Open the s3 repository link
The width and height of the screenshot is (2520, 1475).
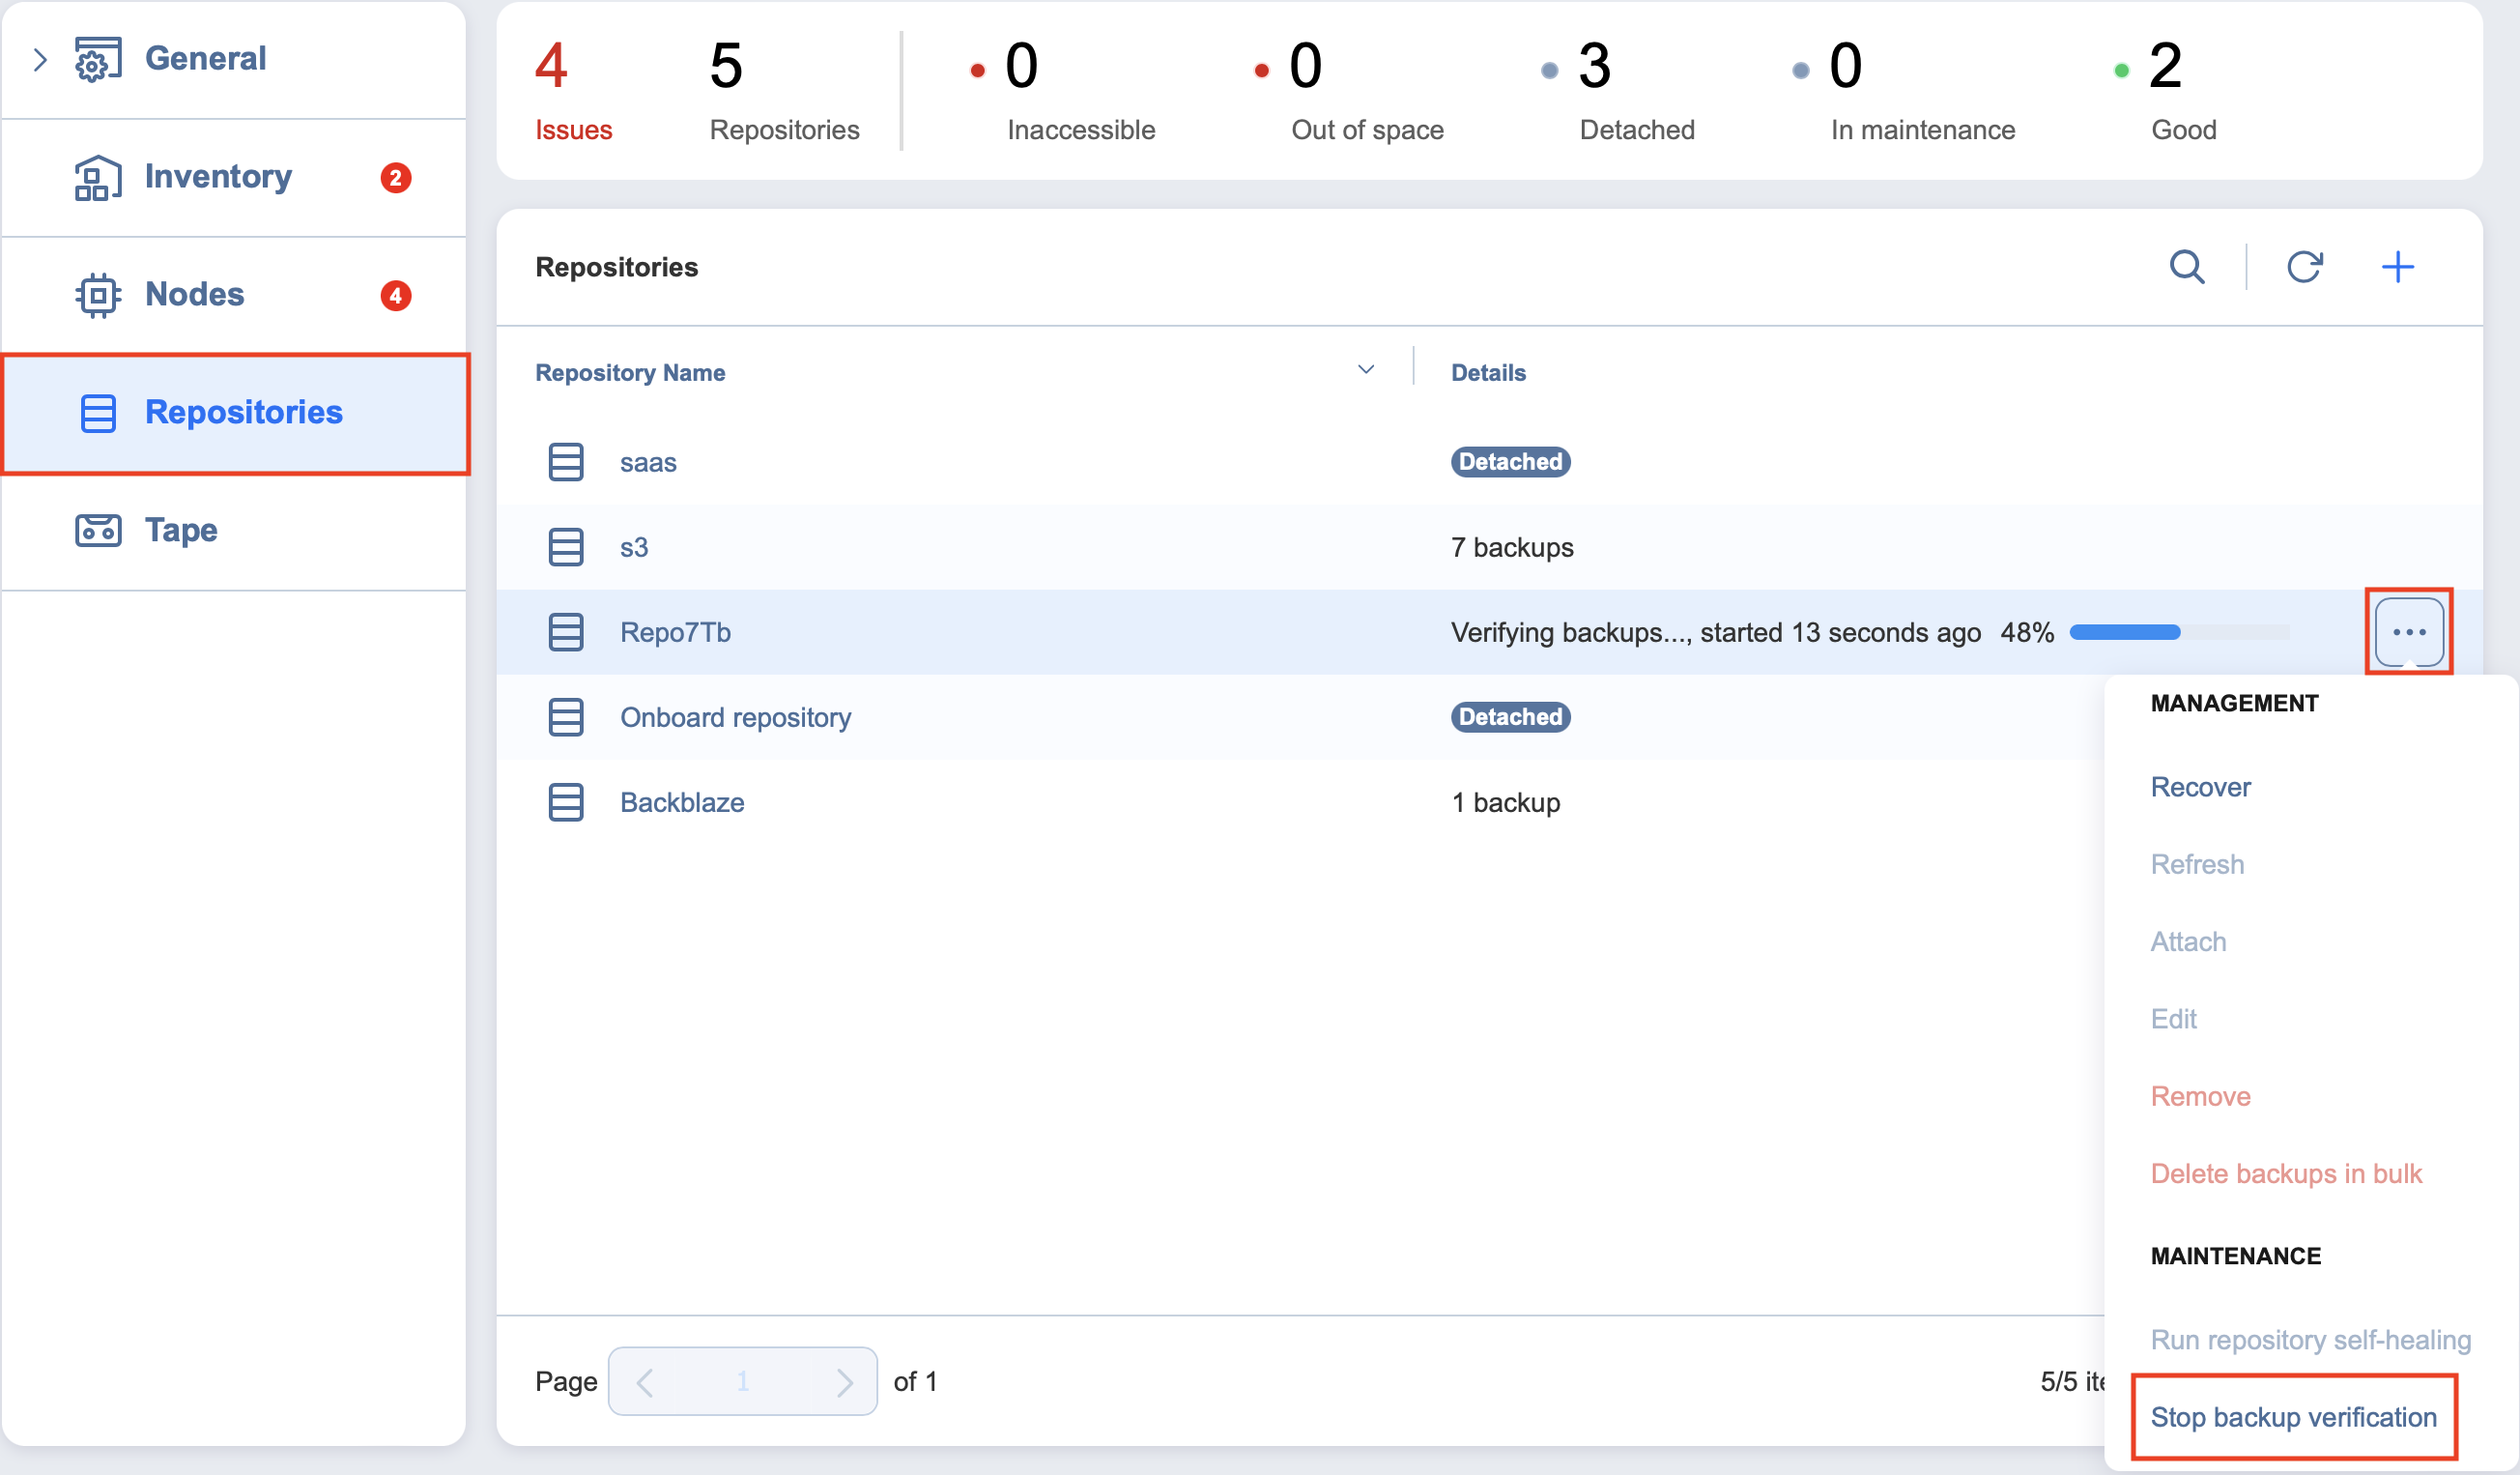coord(633,547)
